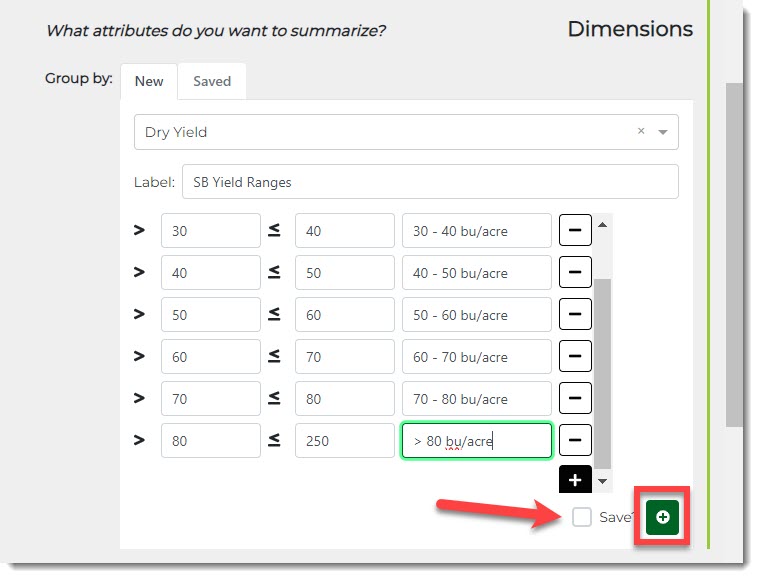The width and height of the screenshot is (758, 578).
Task: Click the ranges list scrollbar thumb
Action: (x=602, y=370)
